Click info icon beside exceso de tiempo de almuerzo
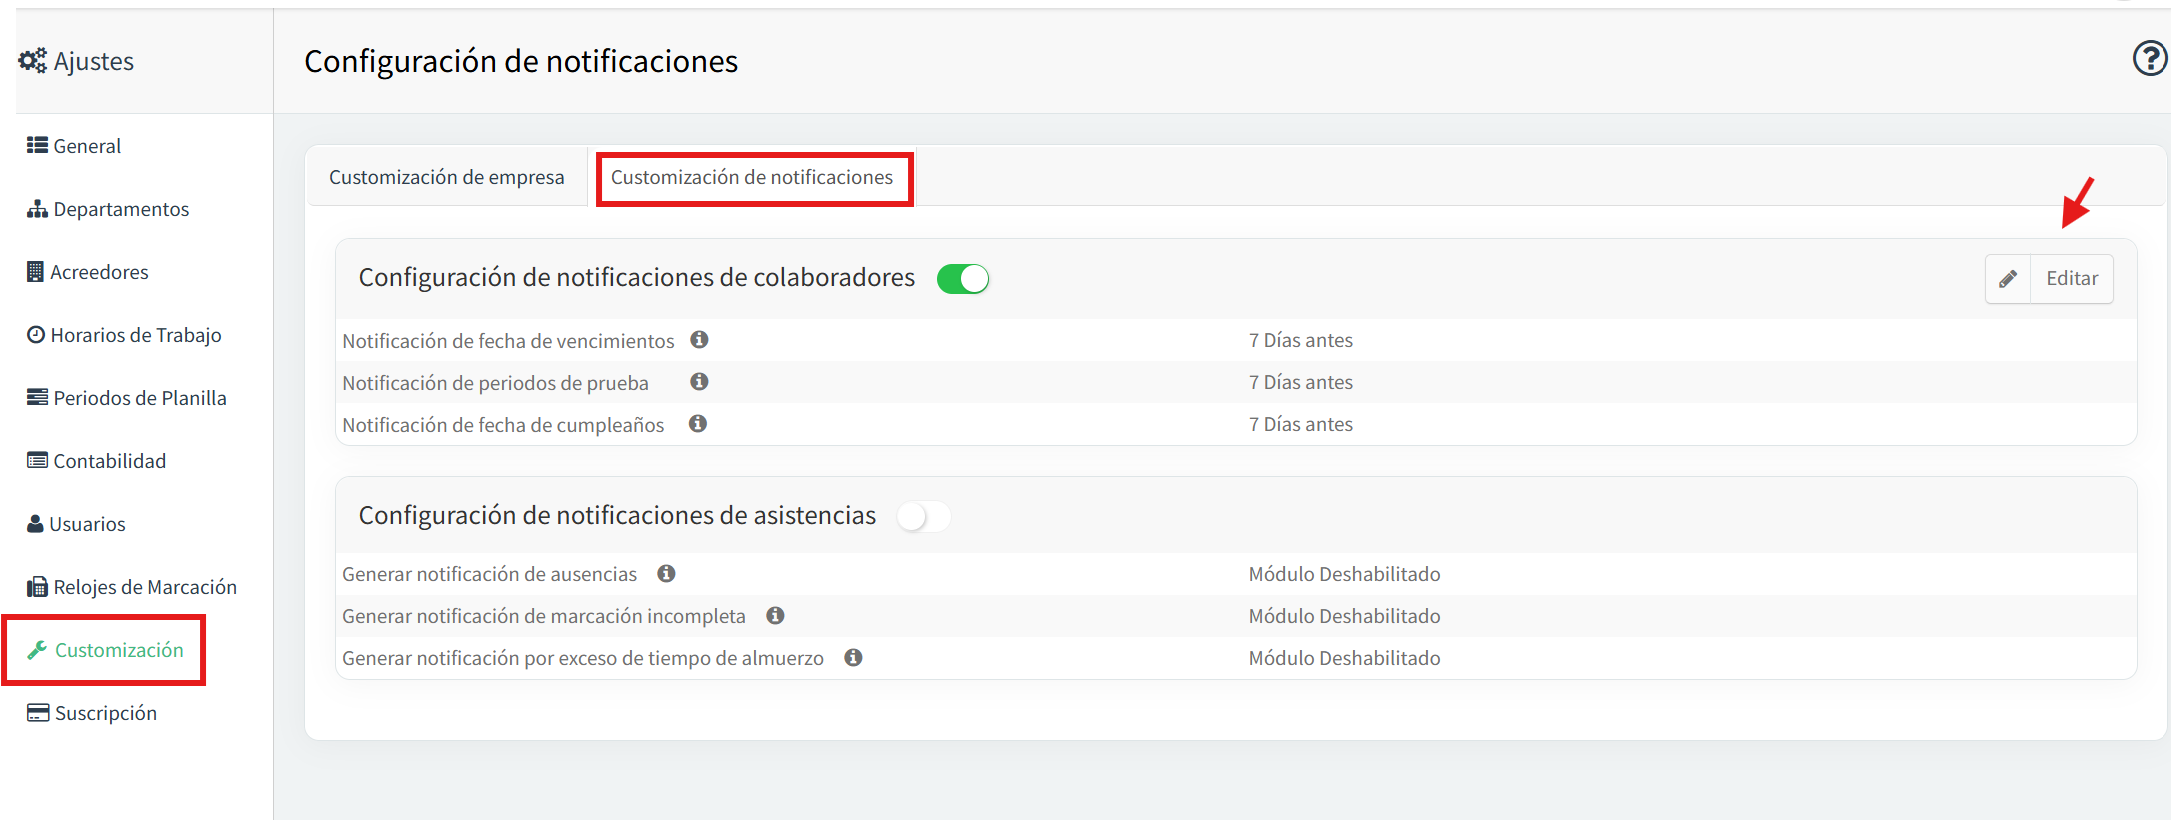 [x=853, y=657]
